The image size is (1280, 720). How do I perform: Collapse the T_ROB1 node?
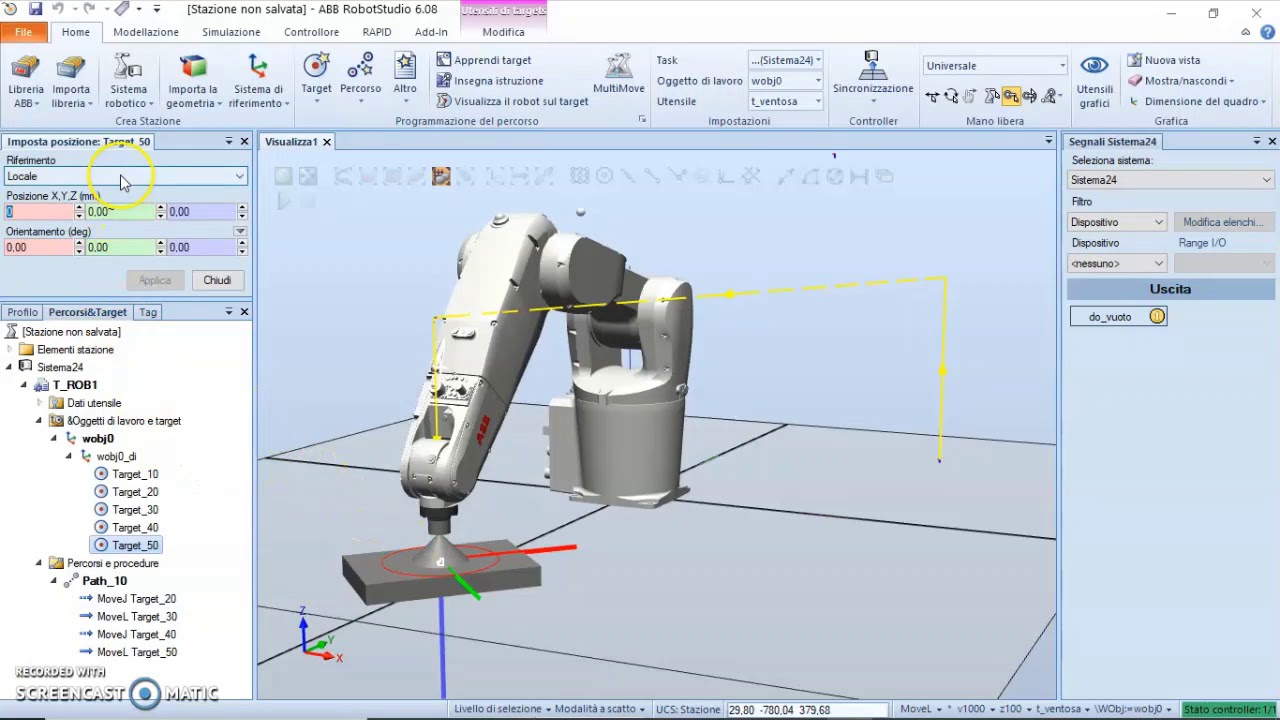pos(25,385)
